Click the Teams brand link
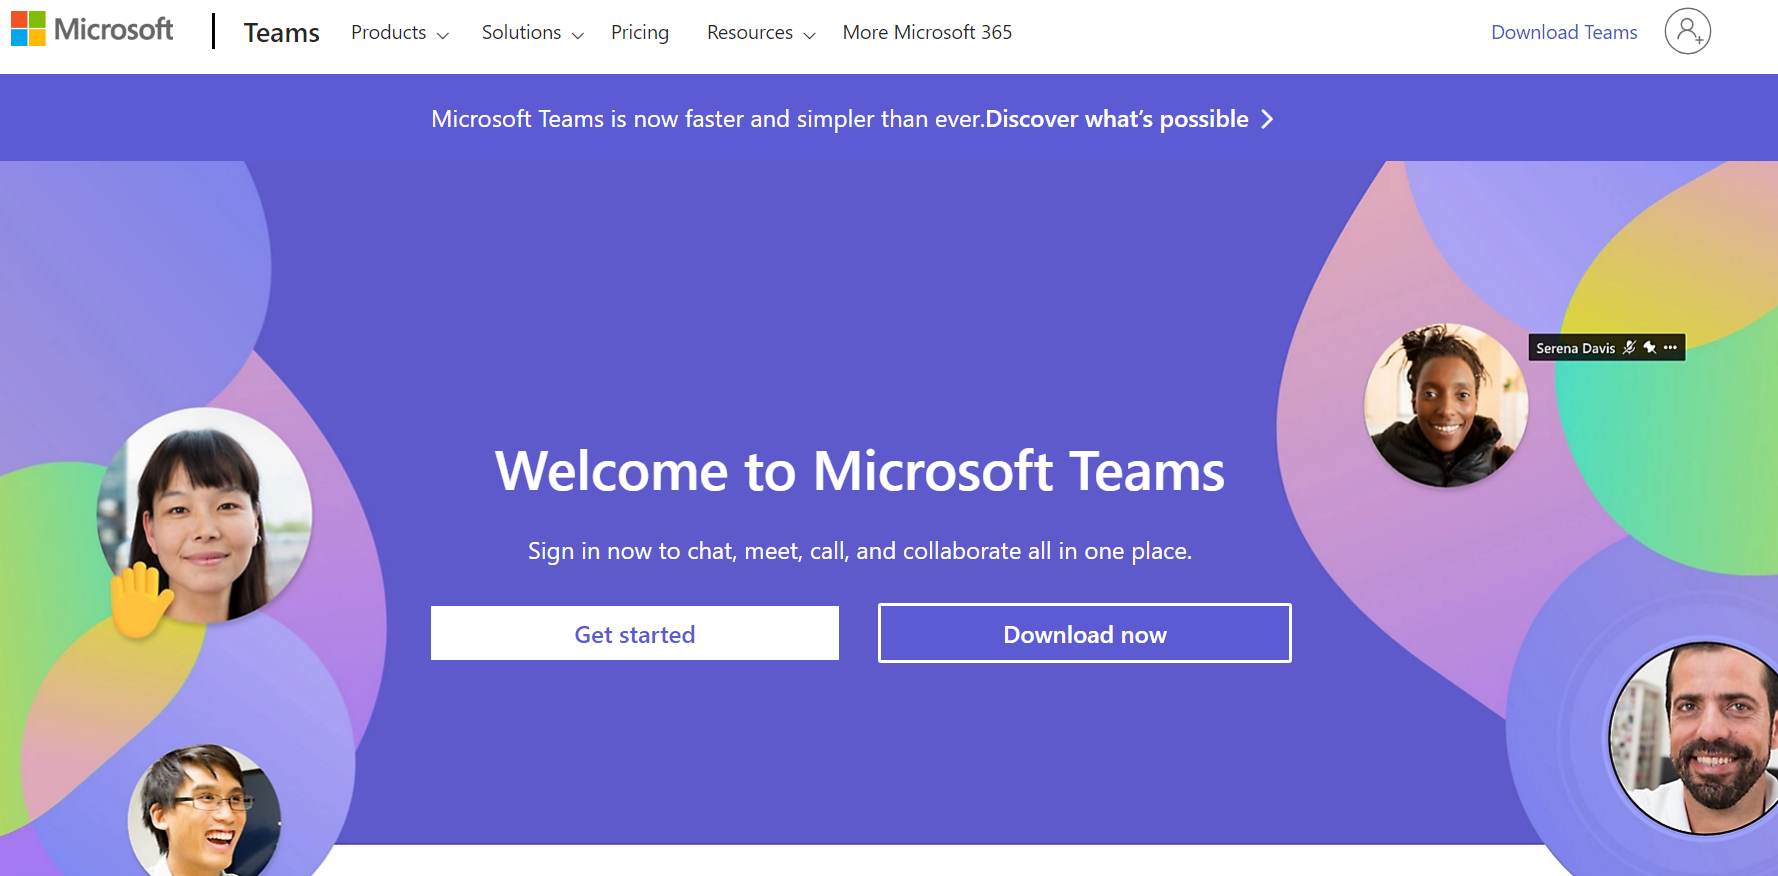Image resolution: width=1778 pixels, height=876 pixels. click(x=281, y=33)
